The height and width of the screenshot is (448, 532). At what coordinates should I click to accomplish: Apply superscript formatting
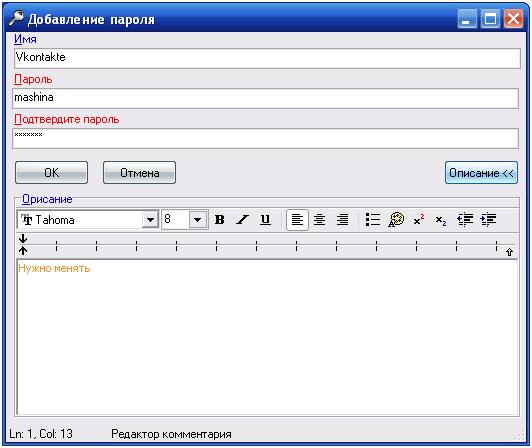(419, 220)
